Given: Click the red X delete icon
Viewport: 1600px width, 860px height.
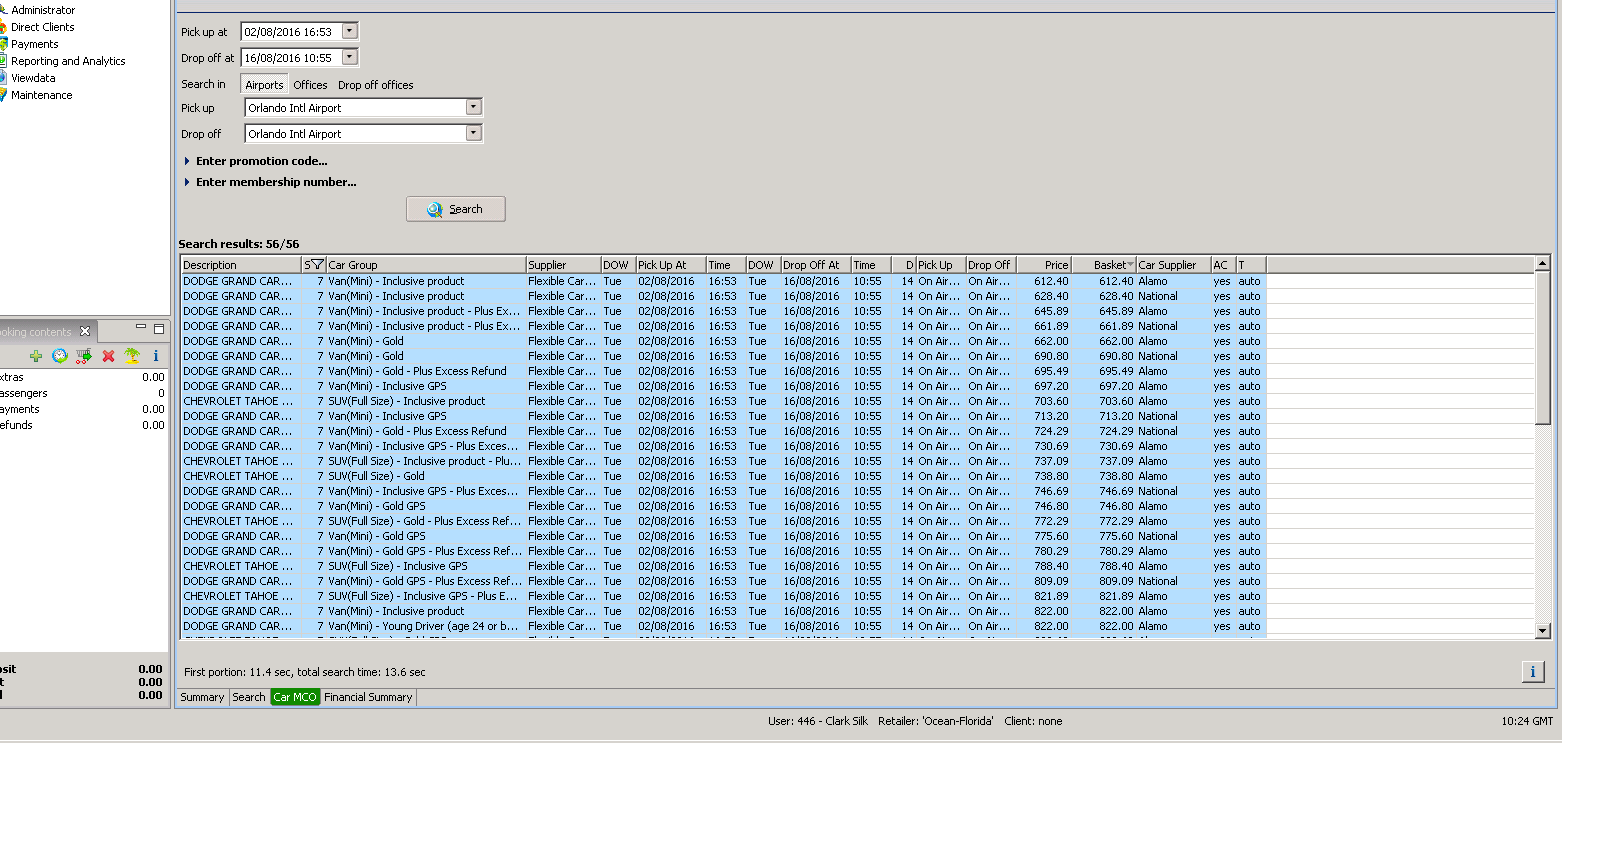Looking at the screenshot, I should point(108,356).
